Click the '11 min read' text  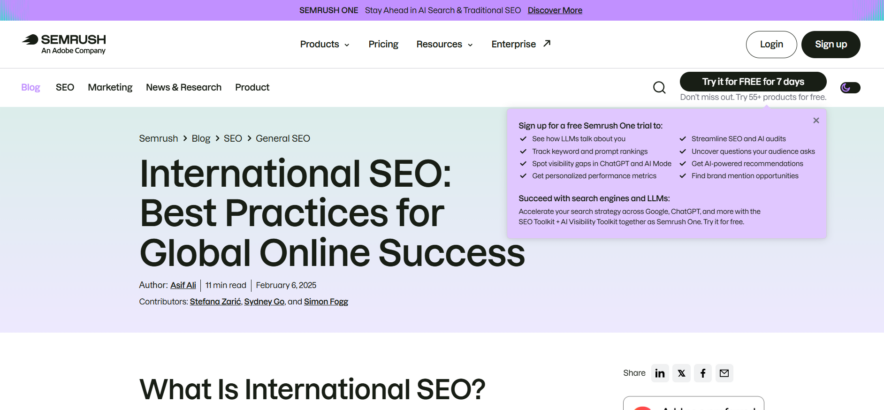[226, 285]
